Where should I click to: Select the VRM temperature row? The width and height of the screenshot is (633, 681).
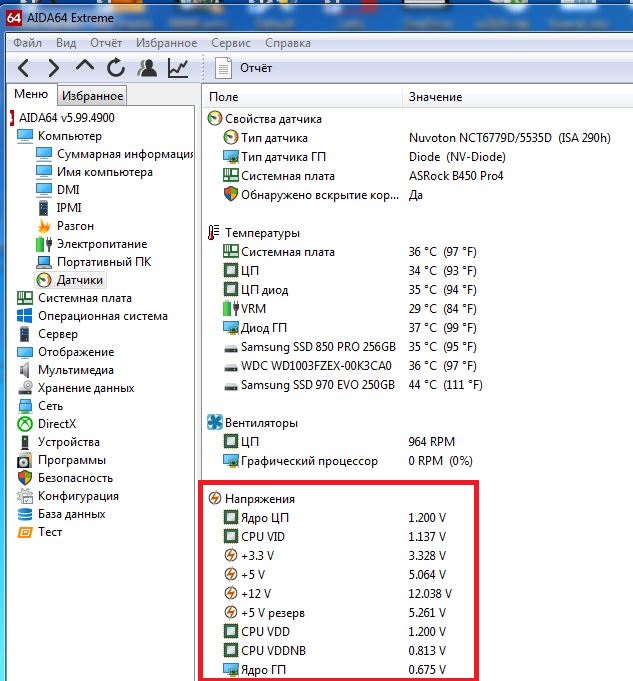pyautogui.click(x=350, y=309)
